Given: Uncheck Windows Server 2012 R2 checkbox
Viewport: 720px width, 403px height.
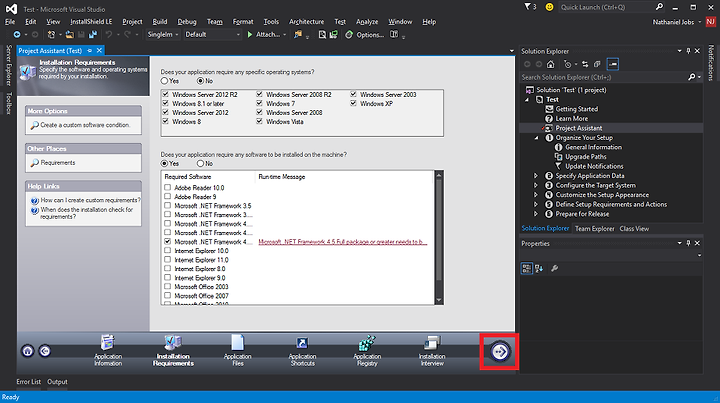Looking at the screenshot, I should pos(166,94).
